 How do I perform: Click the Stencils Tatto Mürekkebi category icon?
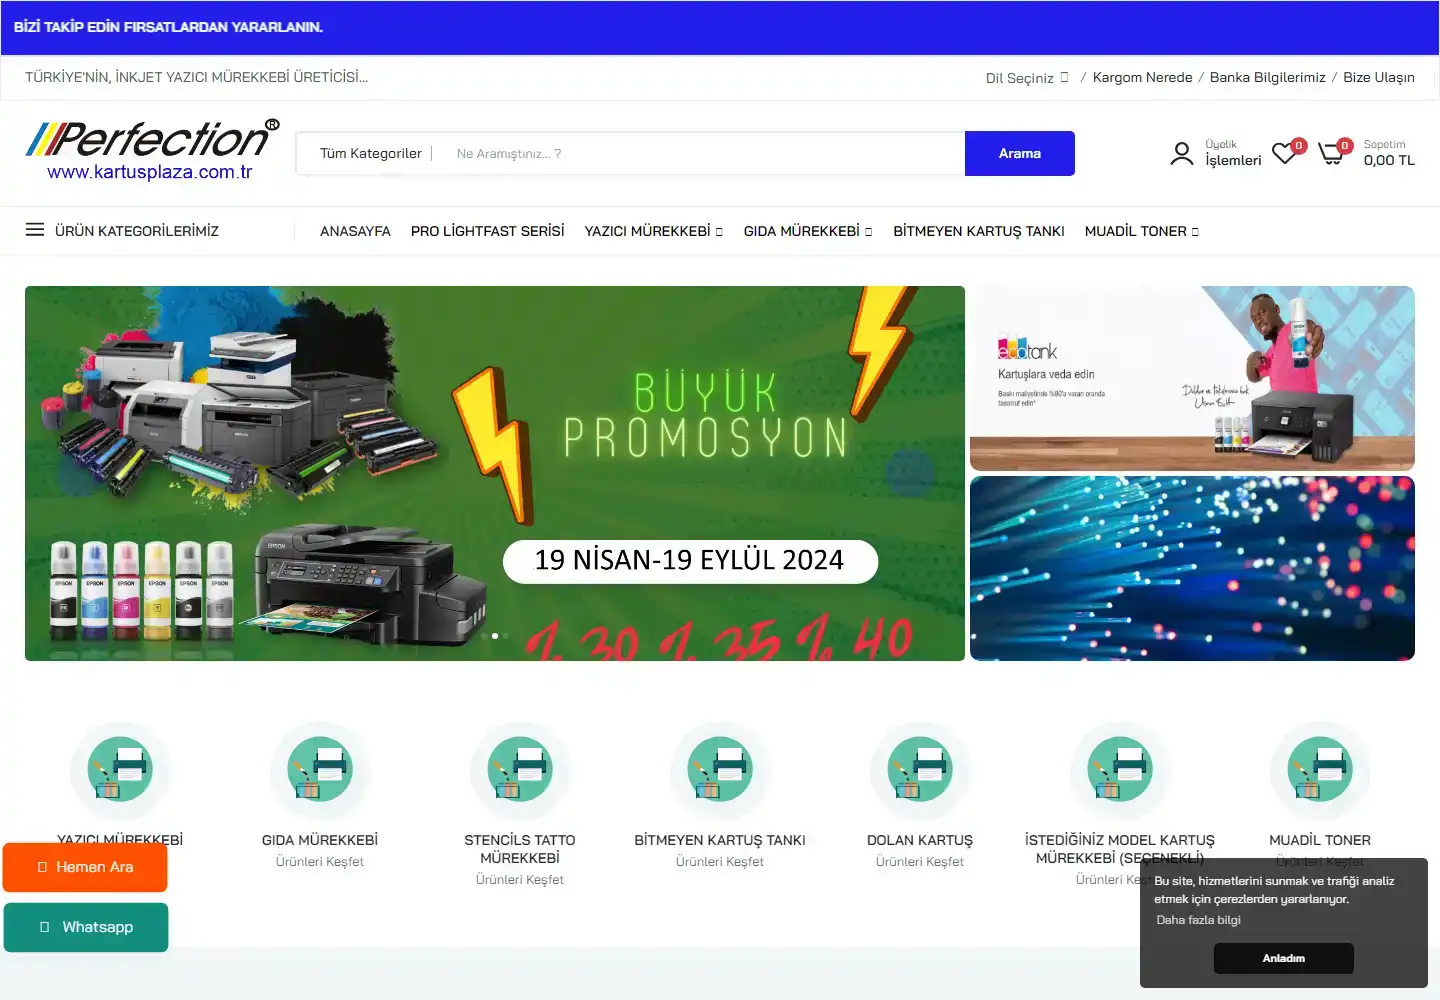[520, 770]
